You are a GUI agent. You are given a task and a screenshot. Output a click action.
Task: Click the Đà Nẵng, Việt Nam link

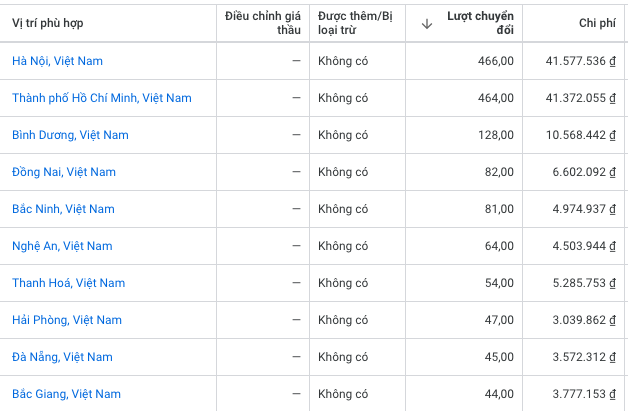click(62, 357)
